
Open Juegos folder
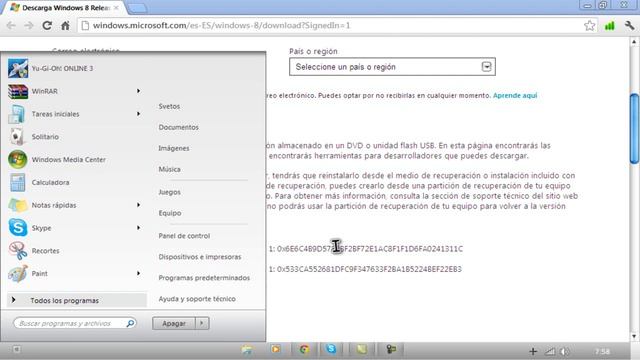pyautogui.click(x=169, y=192)
